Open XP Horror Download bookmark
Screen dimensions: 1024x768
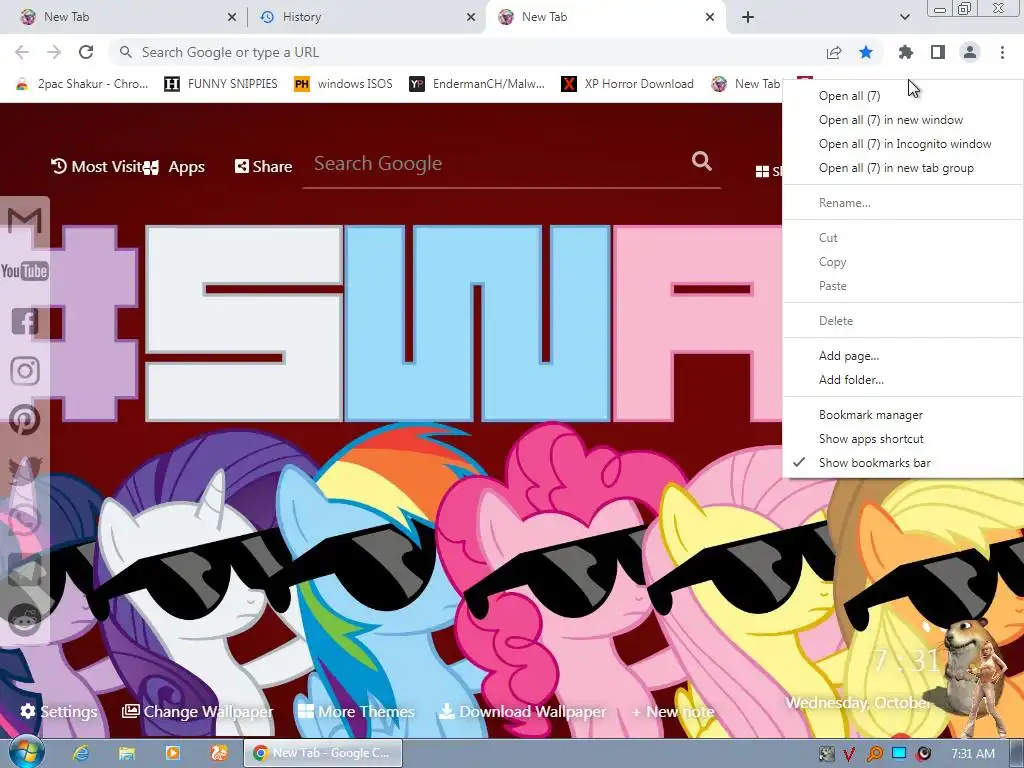[628, 84]
